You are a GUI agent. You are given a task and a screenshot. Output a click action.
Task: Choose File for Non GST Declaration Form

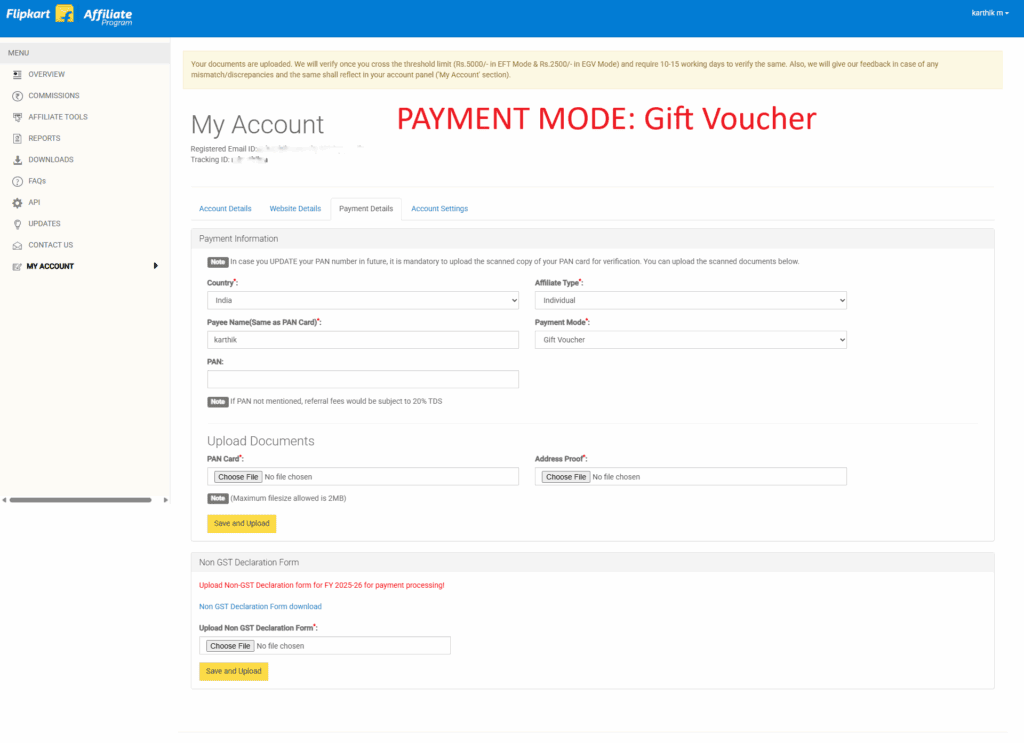pos(230,646)
